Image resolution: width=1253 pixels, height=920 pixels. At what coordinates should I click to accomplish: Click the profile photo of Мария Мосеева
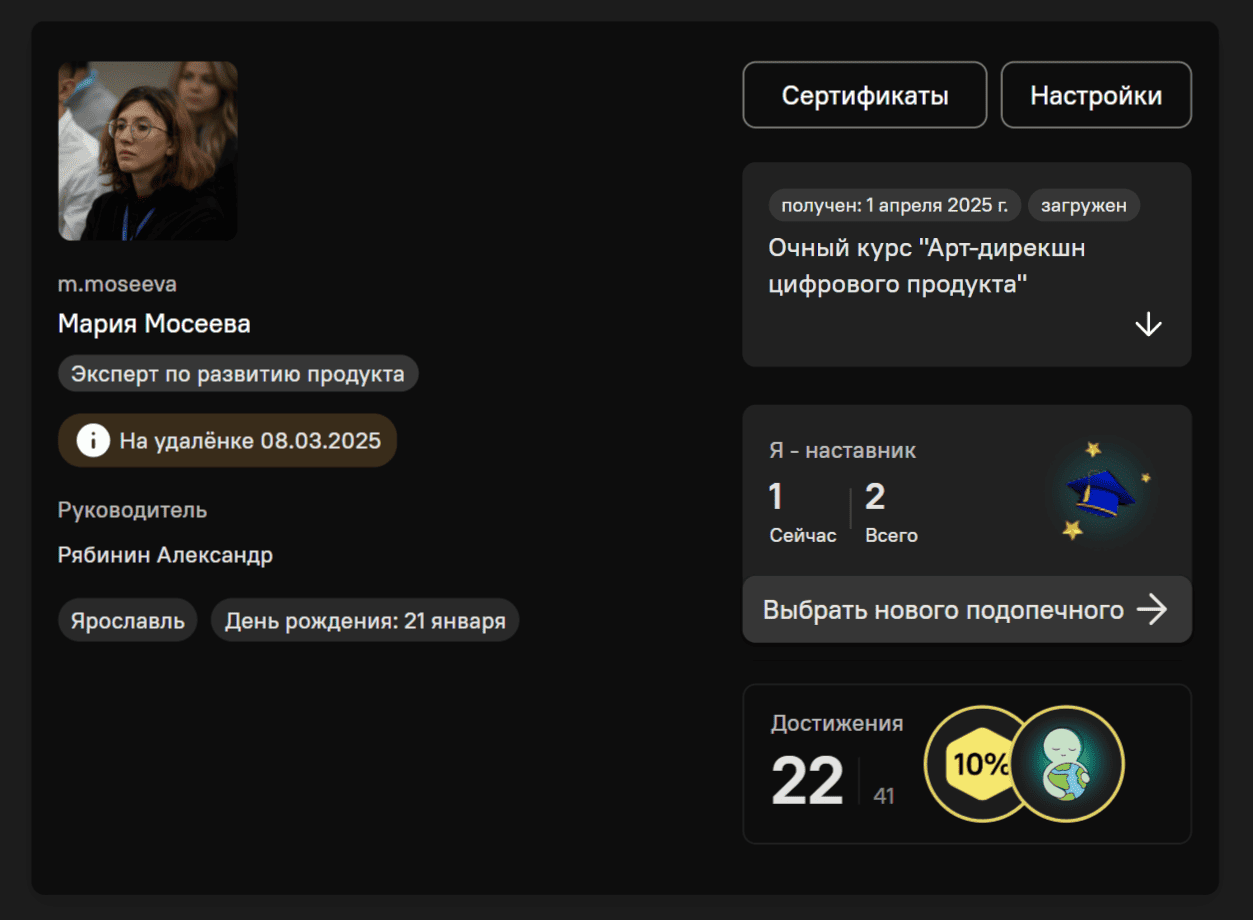pyautogui.click(x=148, y=151)
